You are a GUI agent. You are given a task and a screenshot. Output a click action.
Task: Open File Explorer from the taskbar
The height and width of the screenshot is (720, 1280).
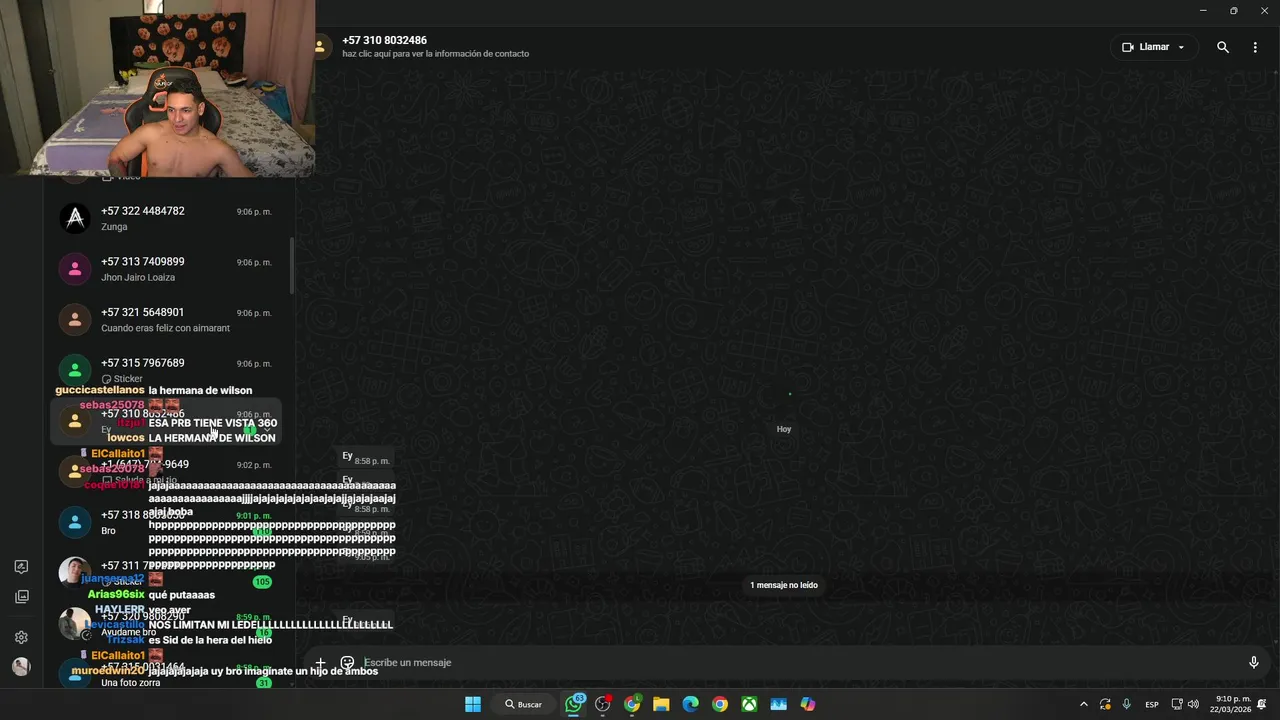pyautogui.click(x=661, y=704)
